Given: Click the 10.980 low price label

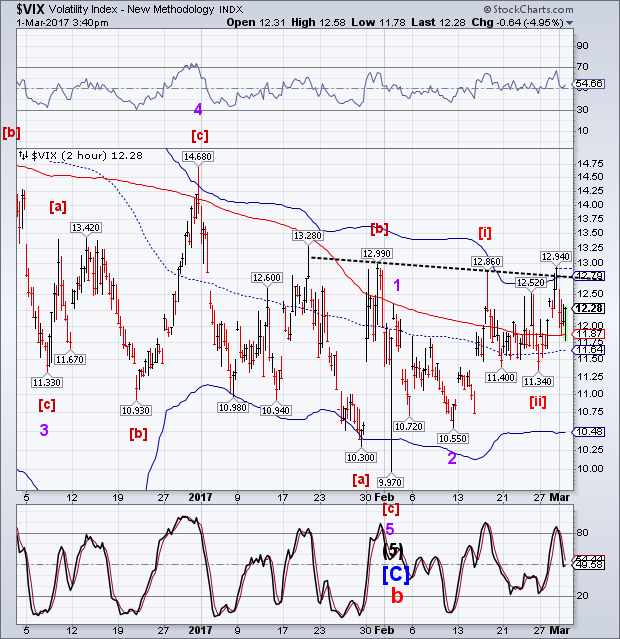Looking at the screenshot, I should click(x=232, y=408).
